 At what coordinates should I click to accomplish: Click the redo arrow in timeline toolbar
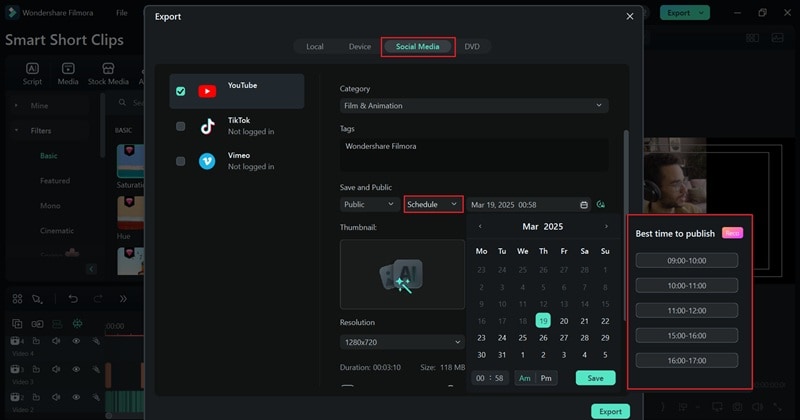[x=98, y=299]
